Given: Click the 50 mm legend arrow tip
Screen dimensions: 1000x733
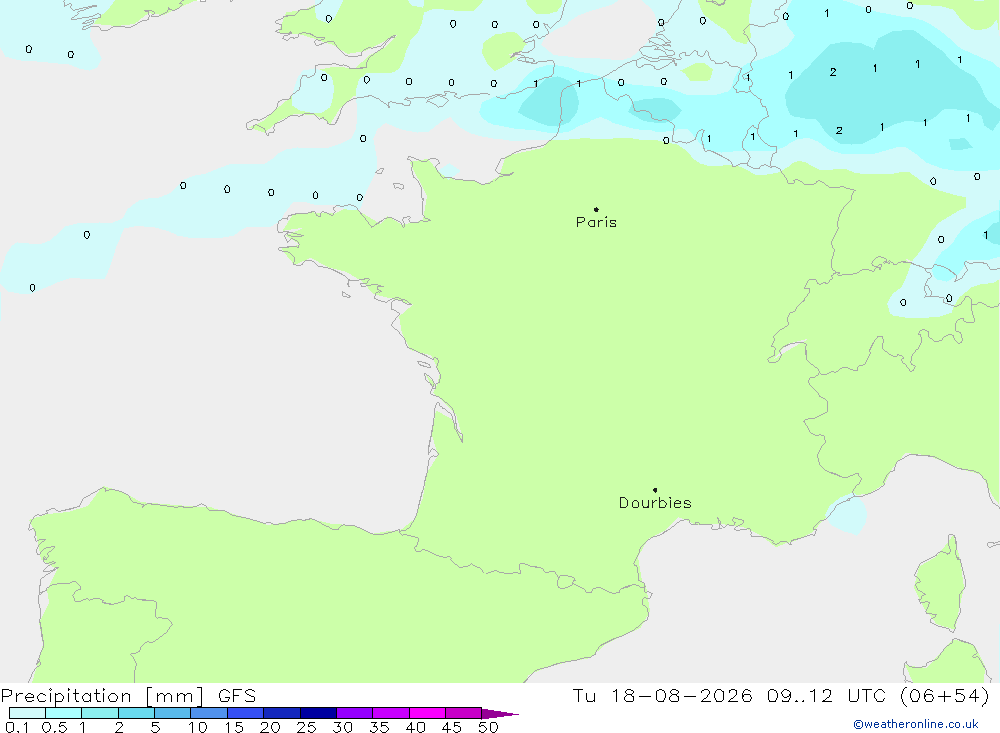Looking at the screenshot, I should coord(501,713).
